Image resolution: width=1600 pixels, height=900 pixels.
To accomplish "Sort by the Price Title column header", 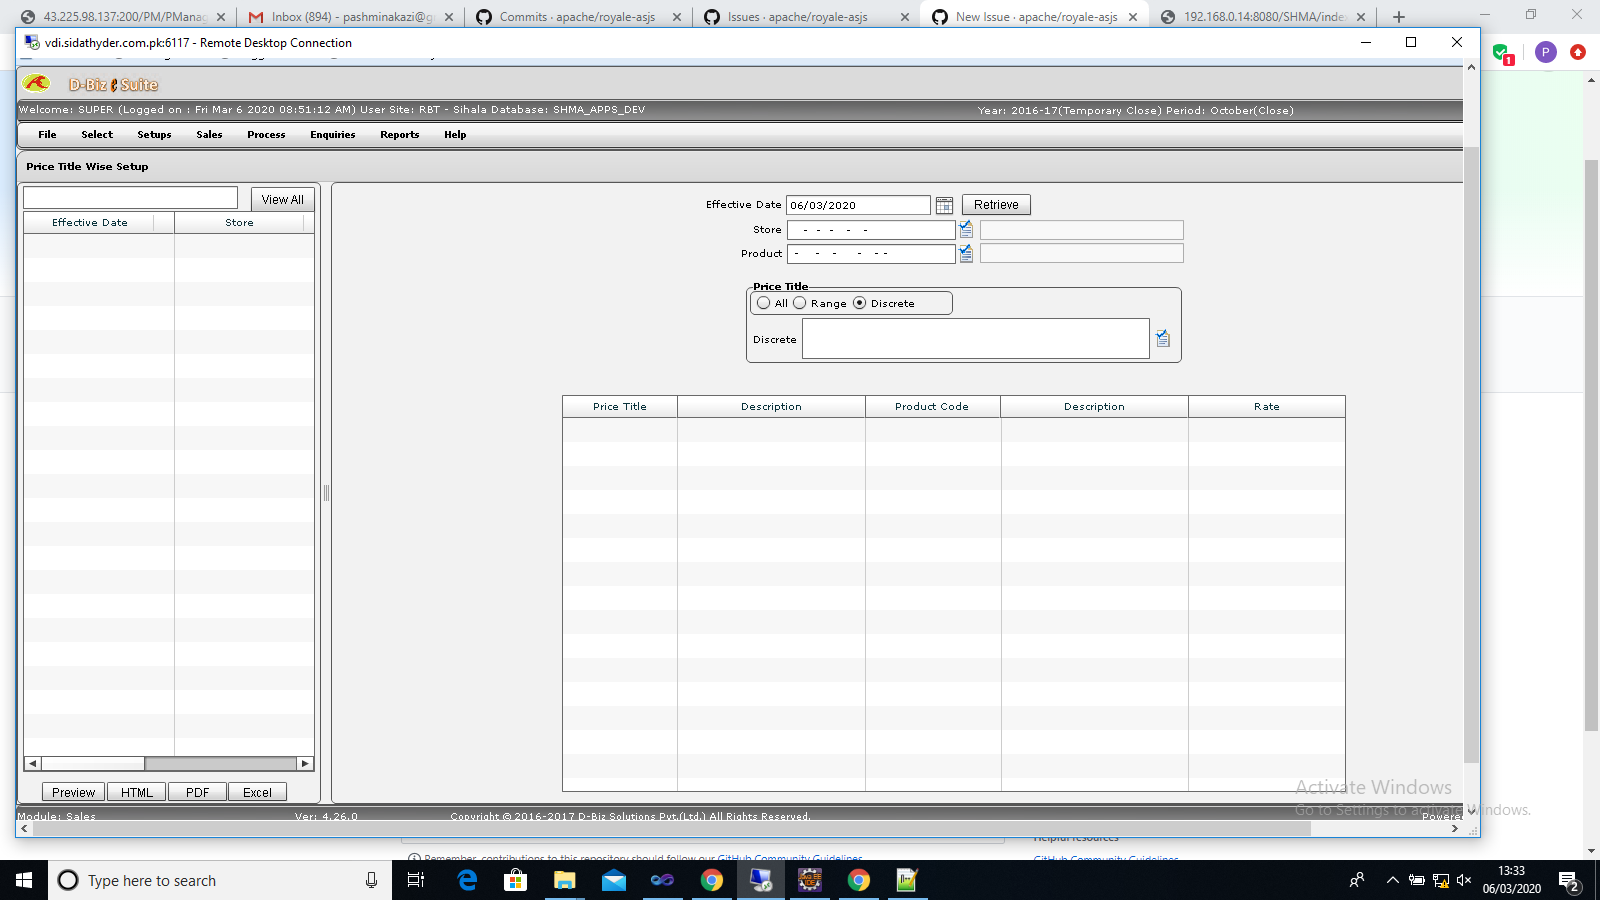I will (620, 407).
